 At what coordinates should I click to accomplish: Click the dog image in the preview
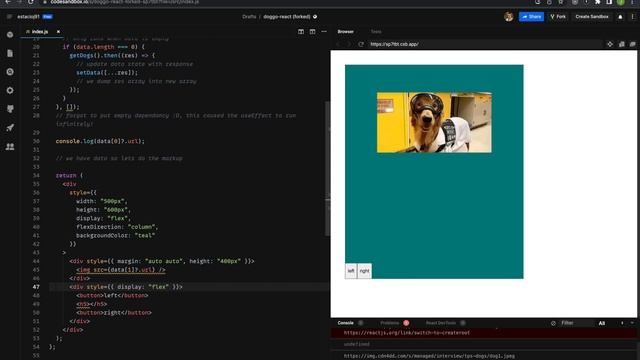tap(434, 122)
